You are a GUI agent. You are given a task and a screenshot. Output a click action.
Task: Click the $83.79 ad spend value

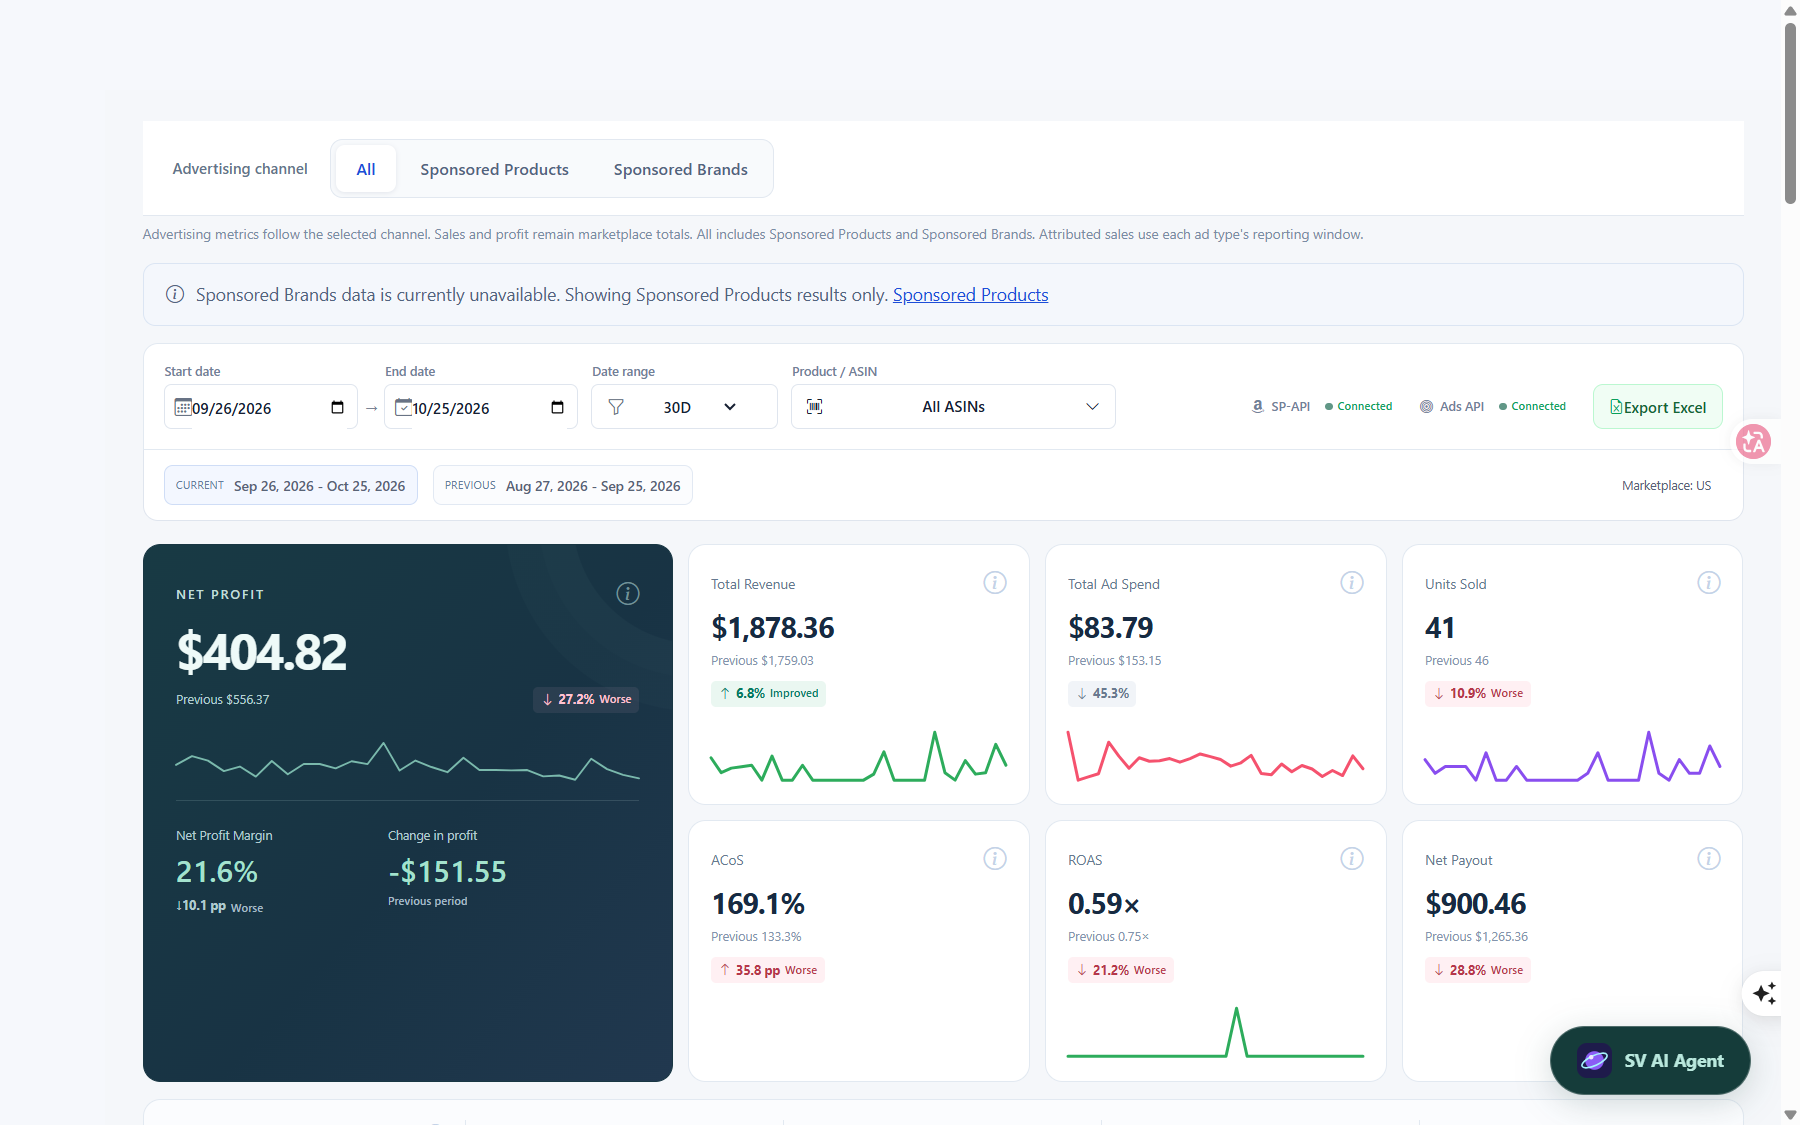click(x=1110, y=628)
